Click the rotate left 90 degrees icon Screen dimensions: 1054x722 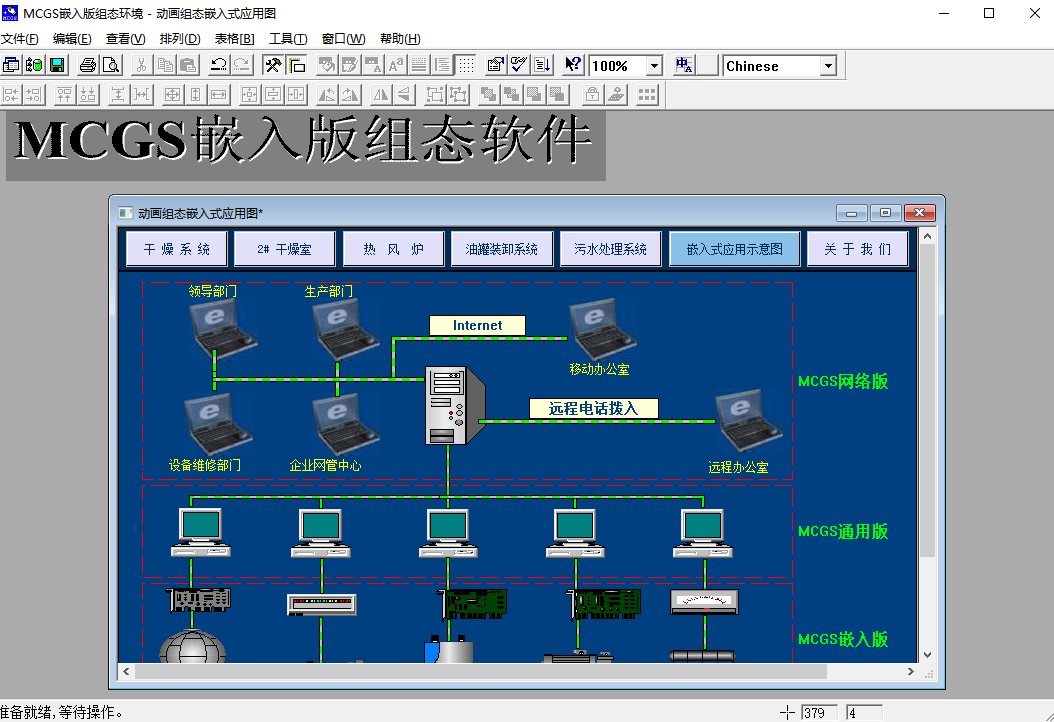(x=327, y=95)
